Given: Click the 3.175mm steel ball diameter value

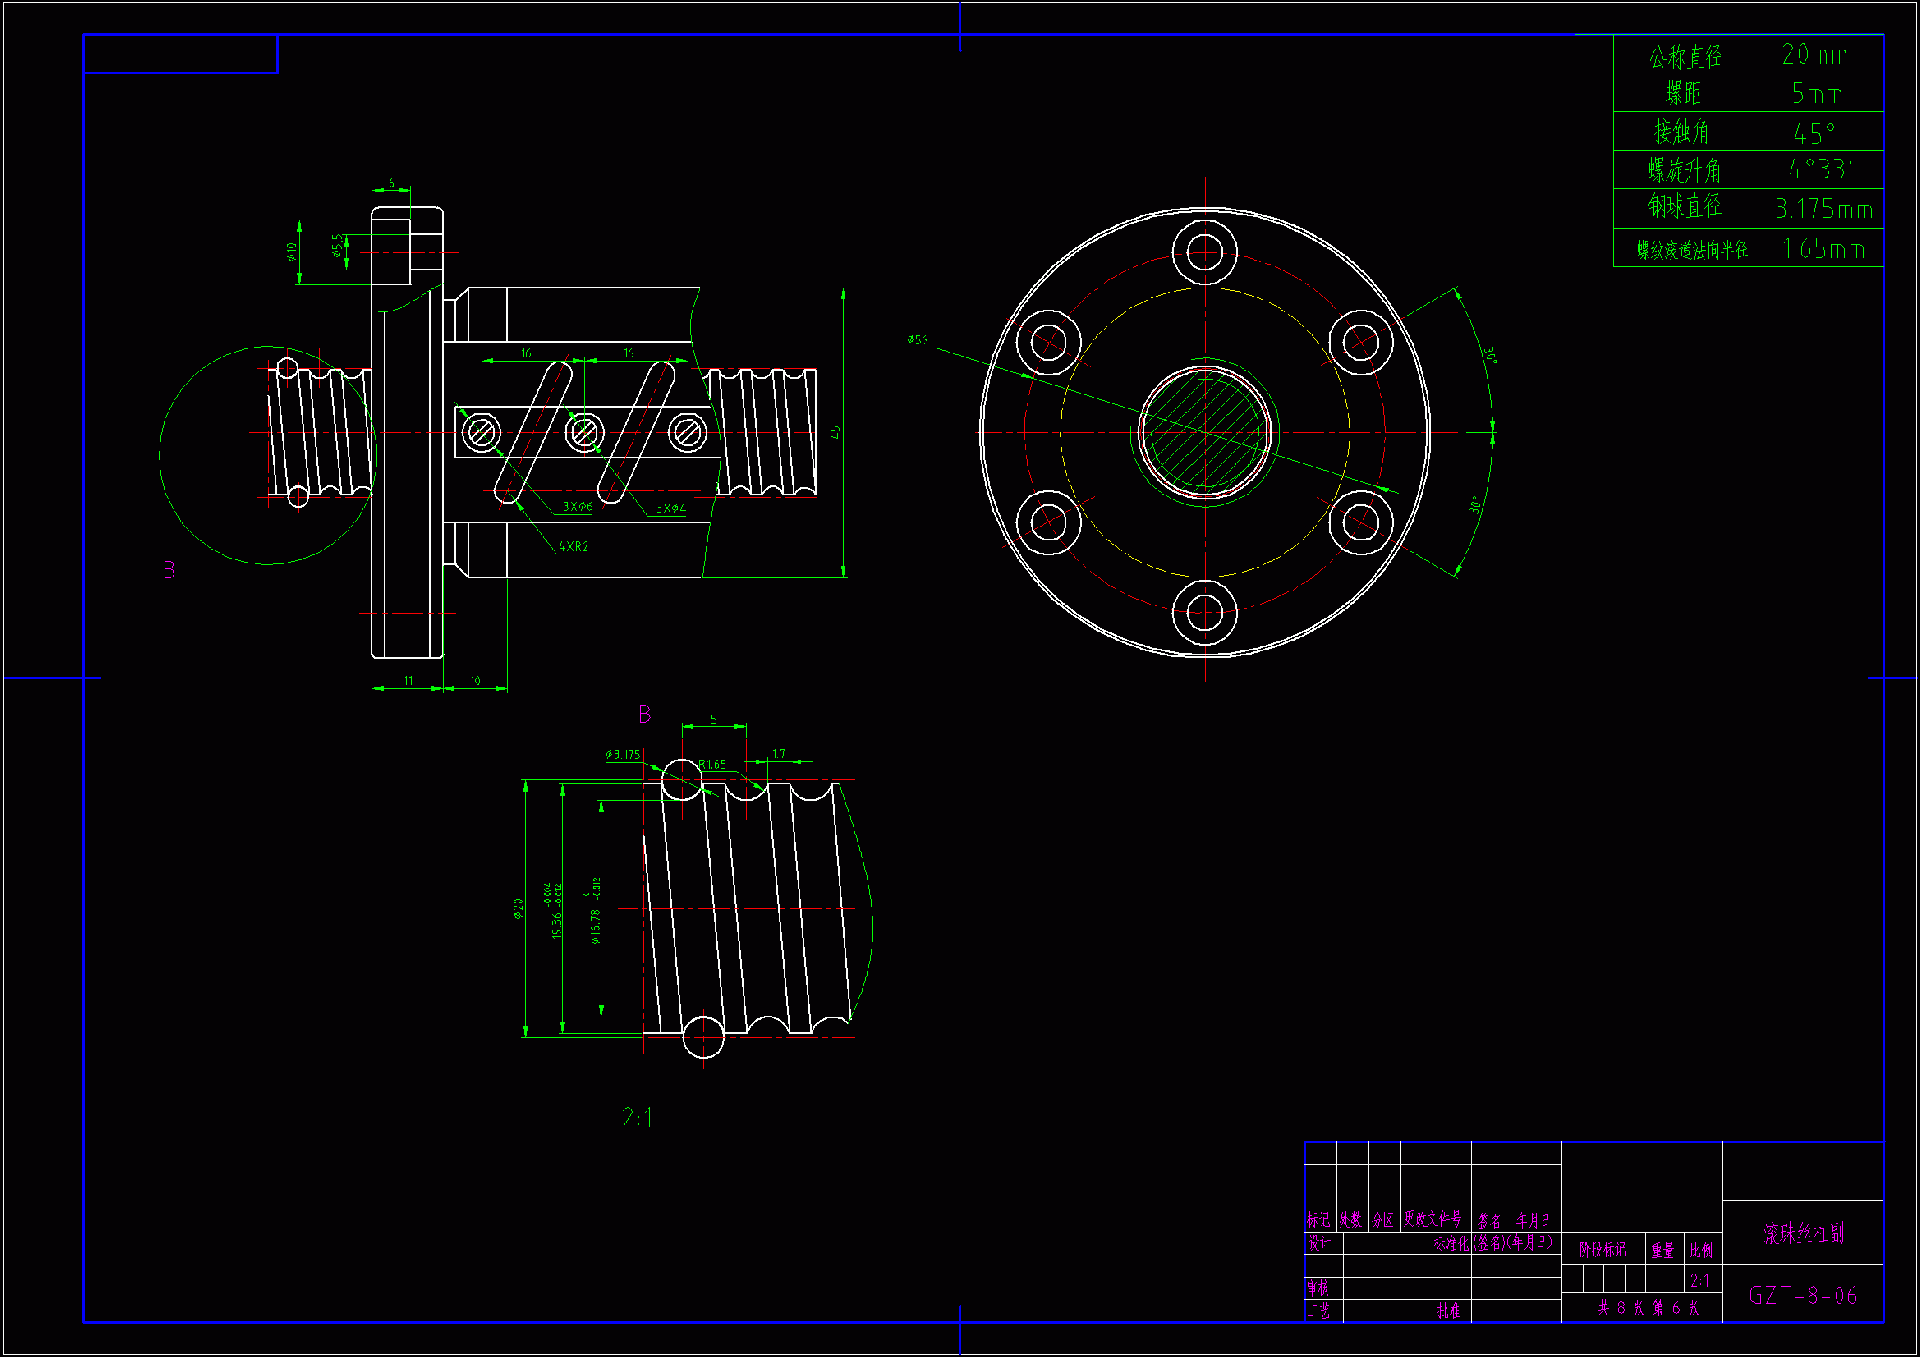Looking at the screenshot, I should (x=1823, y=209).
